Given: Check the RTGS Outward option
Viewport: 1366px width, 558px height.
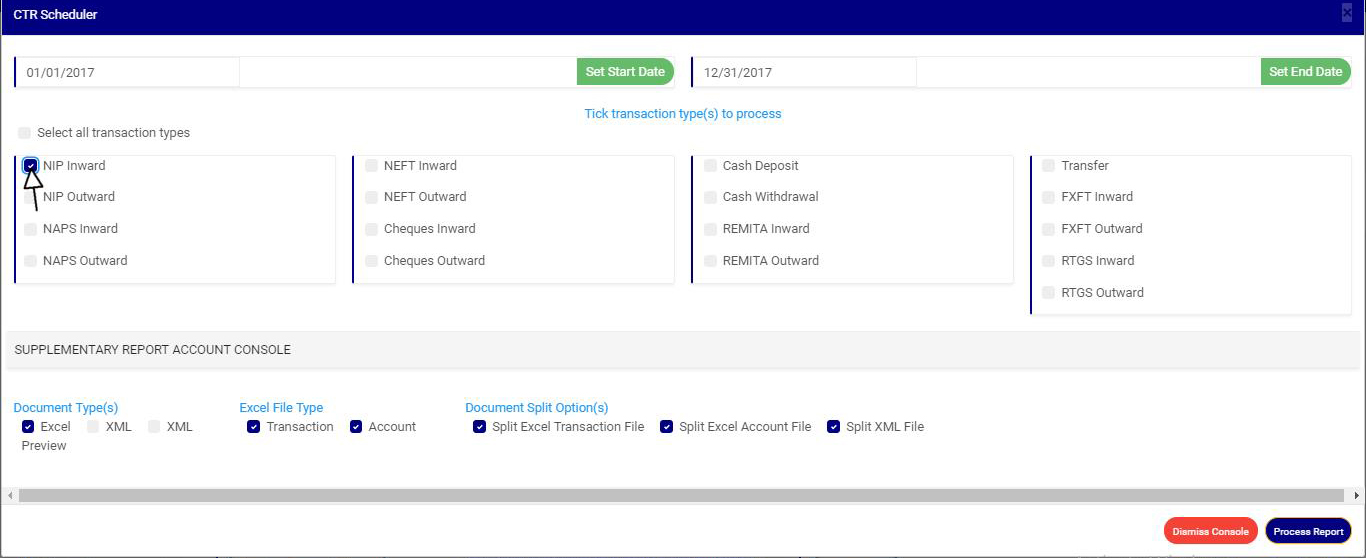Looking at the screenshot, I should pyautogui.click(x=1049, y=293).
